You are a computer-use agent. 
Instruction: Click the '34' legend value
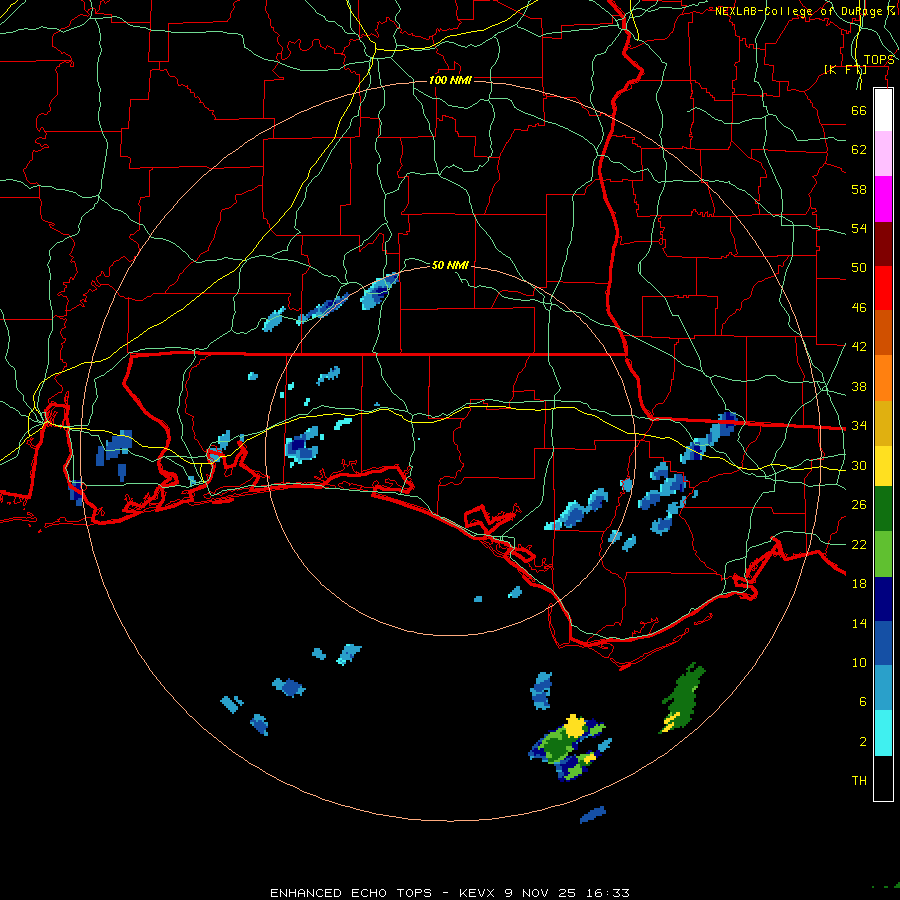tap(859, 426)
